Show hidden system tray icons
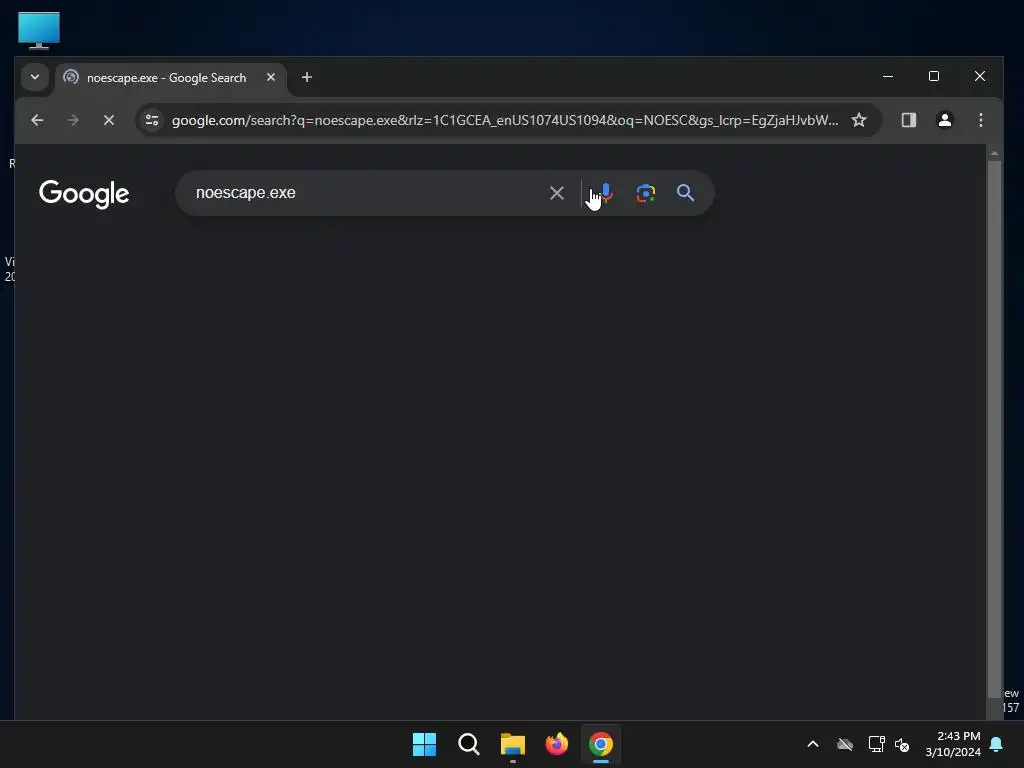 [x=812, y=744]
